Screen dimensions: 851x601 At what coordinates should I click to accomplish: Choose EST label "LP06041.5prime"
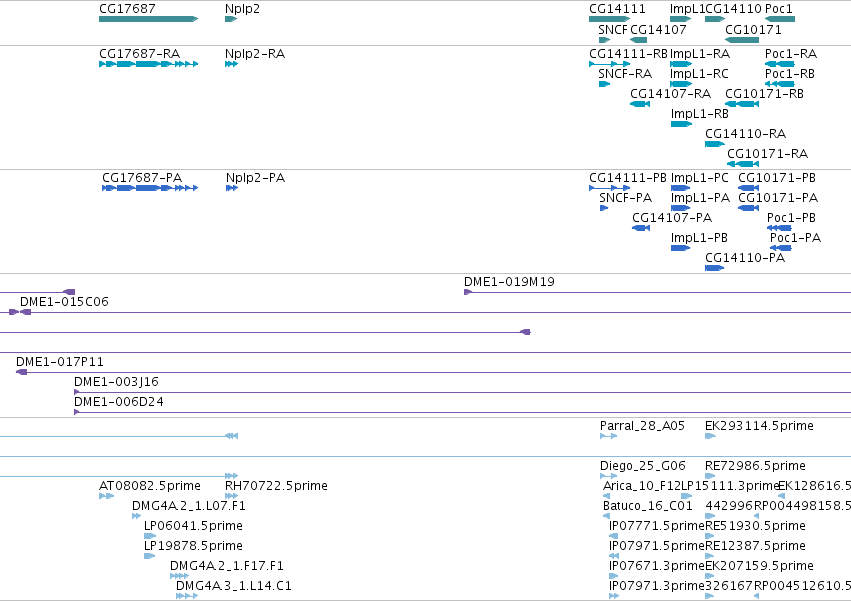tap(193, 526)
